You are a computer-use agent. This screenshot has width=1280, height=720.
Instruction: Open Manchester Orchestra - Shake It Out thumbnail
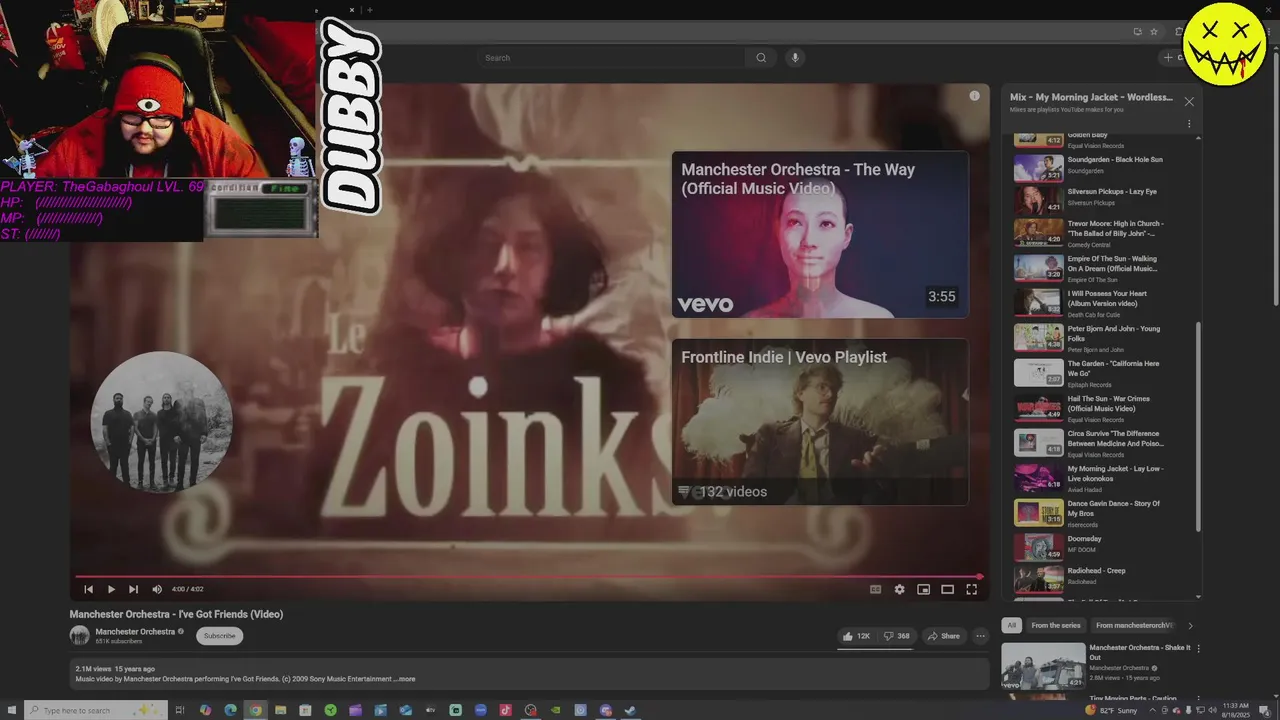click(x=1043, y=666)
